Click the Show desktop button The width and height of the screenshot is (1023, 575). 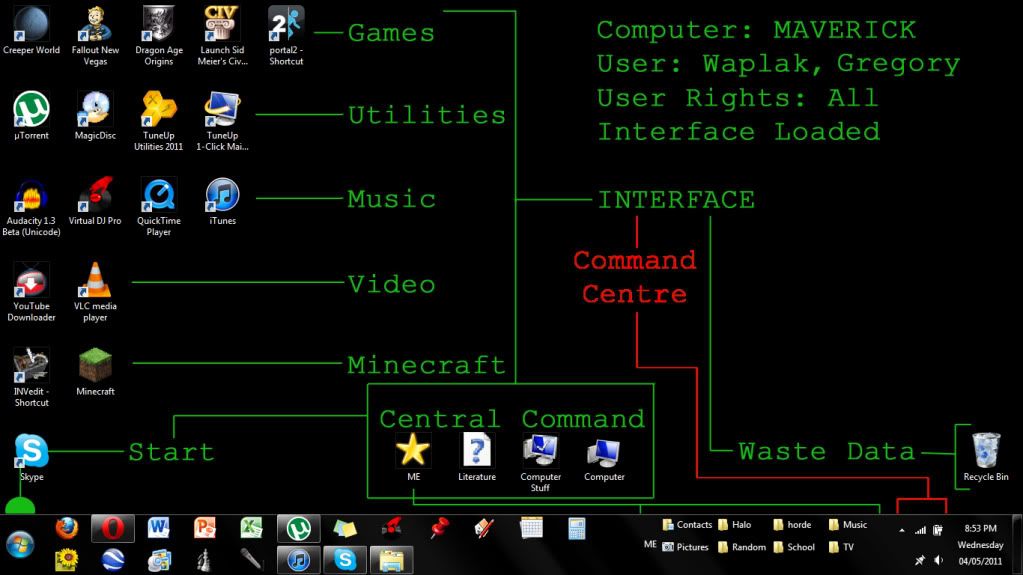click(x=1017, y=544)
